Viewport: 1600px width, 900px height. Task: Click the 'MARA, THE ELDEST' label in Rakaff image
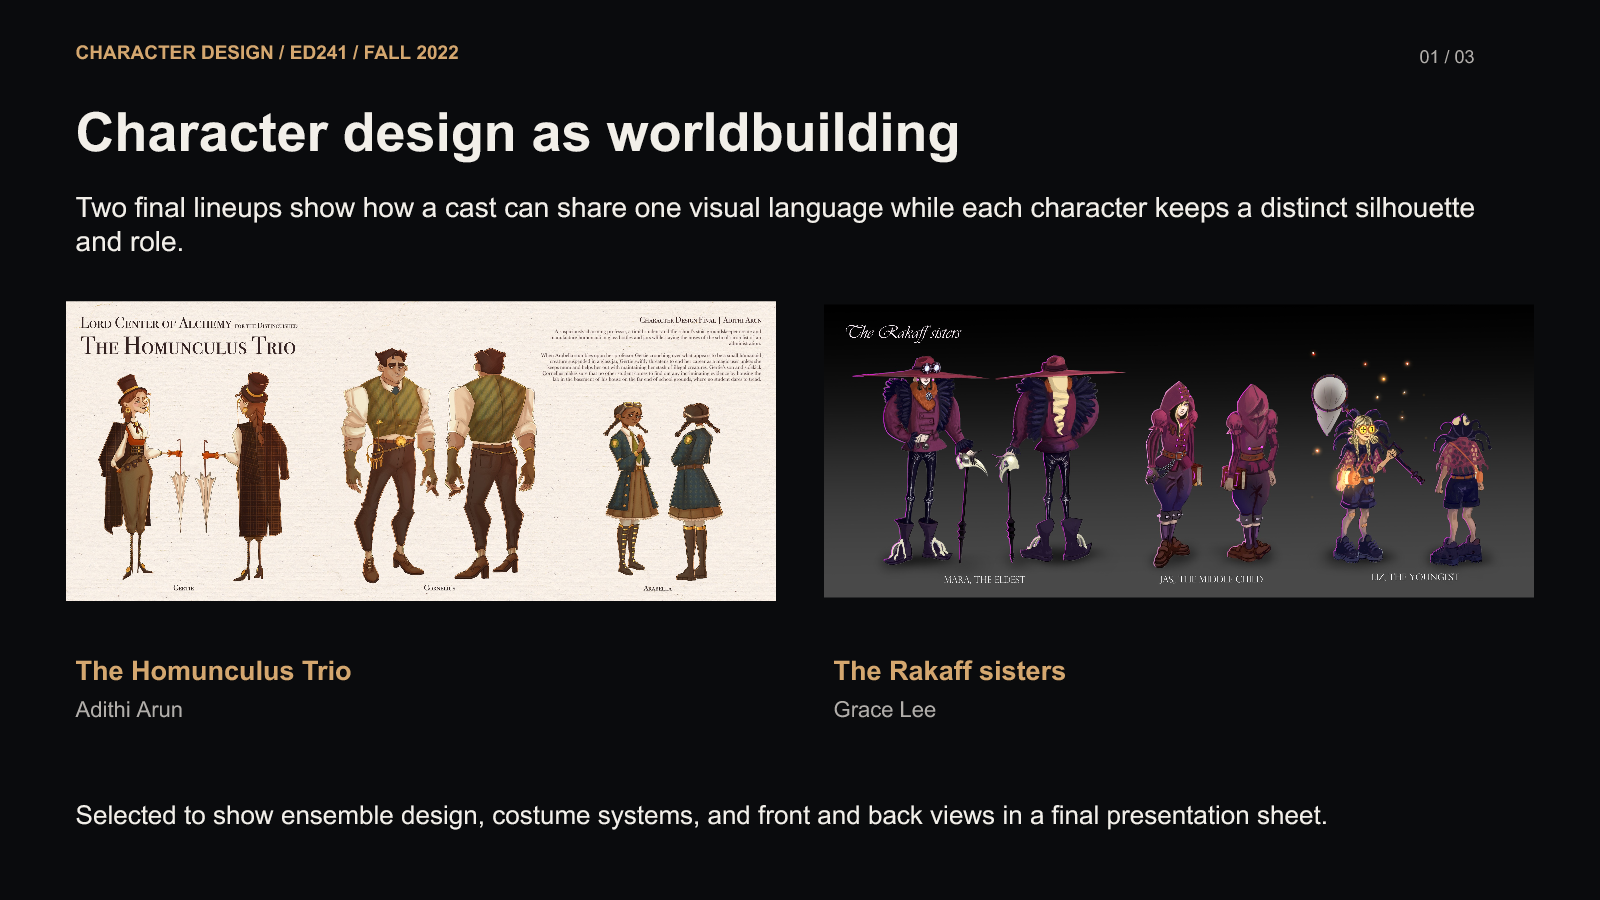point(984,580)
